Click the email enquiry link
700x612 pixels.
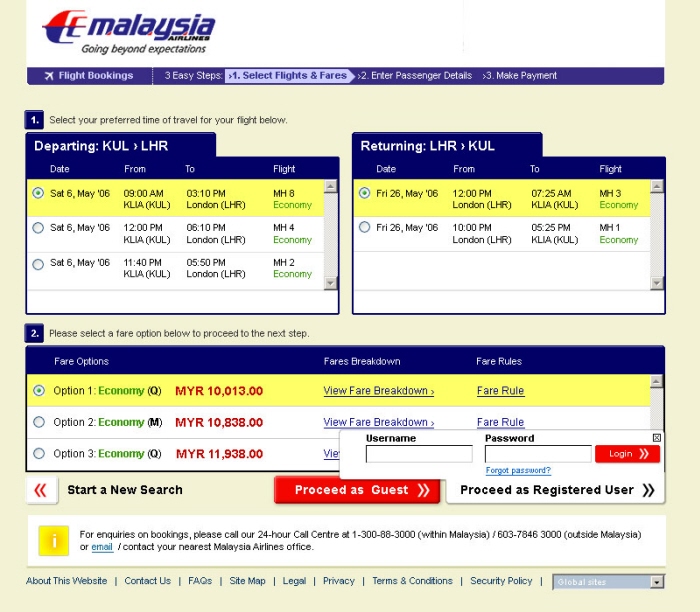coord(102,547)
